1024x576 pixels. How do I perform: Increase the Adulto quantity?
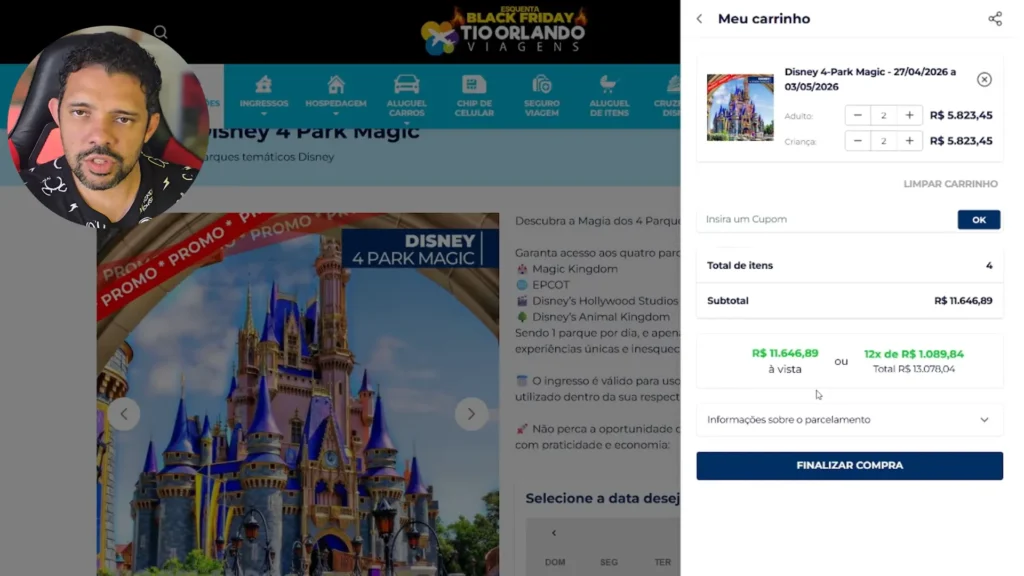pos(909,116)
